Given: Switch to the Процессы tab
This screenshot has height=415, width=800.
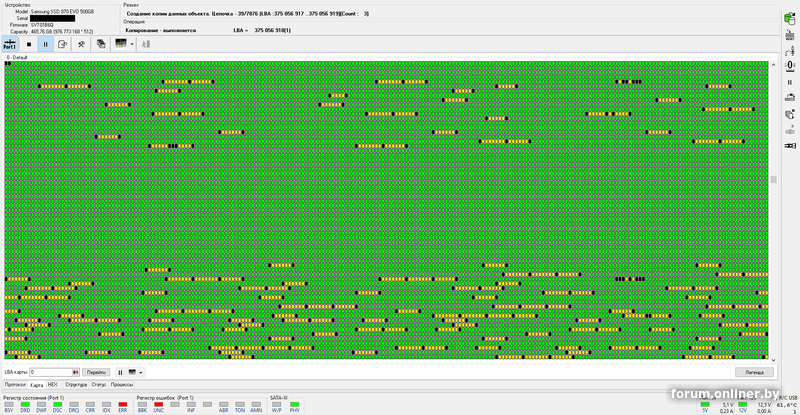Looking at the screenshot, I should tap(122, 384).
